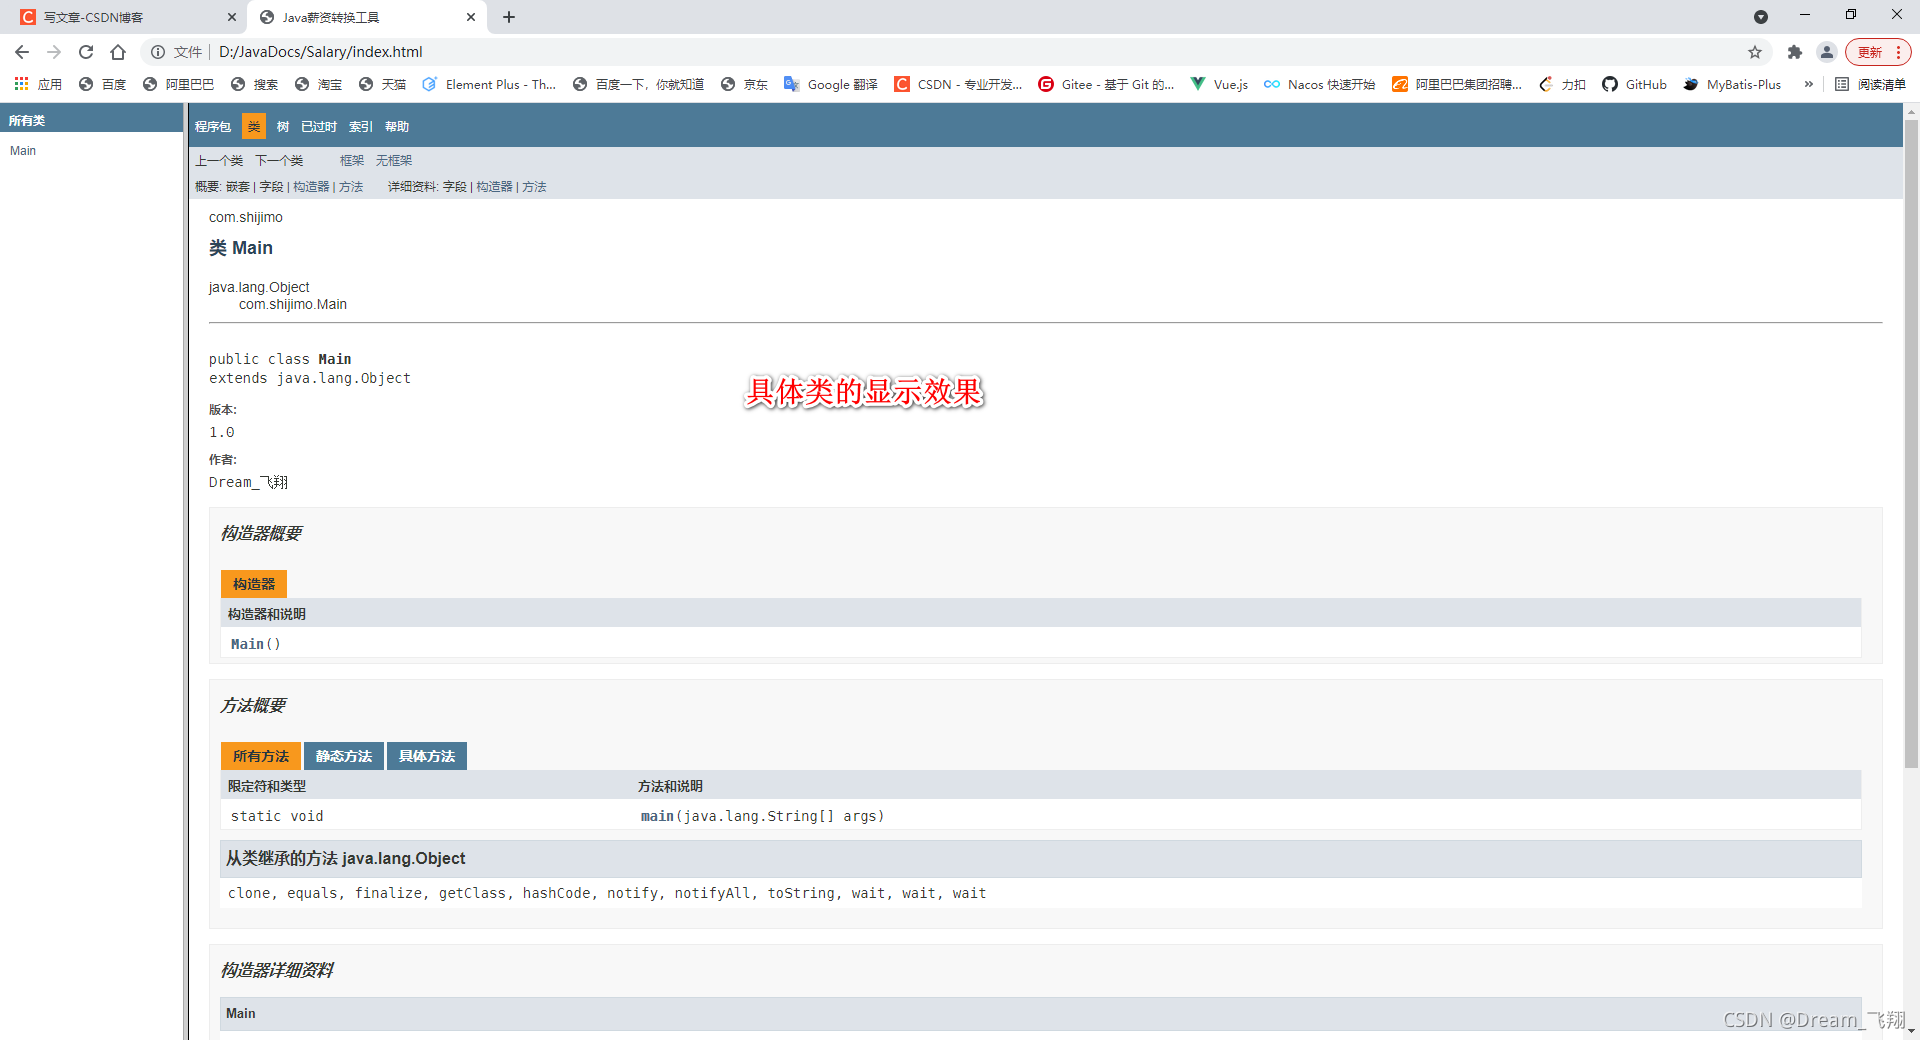Select the 所有方法 methods tab
The image size is (1920, 1040).
tap(260, 756)
